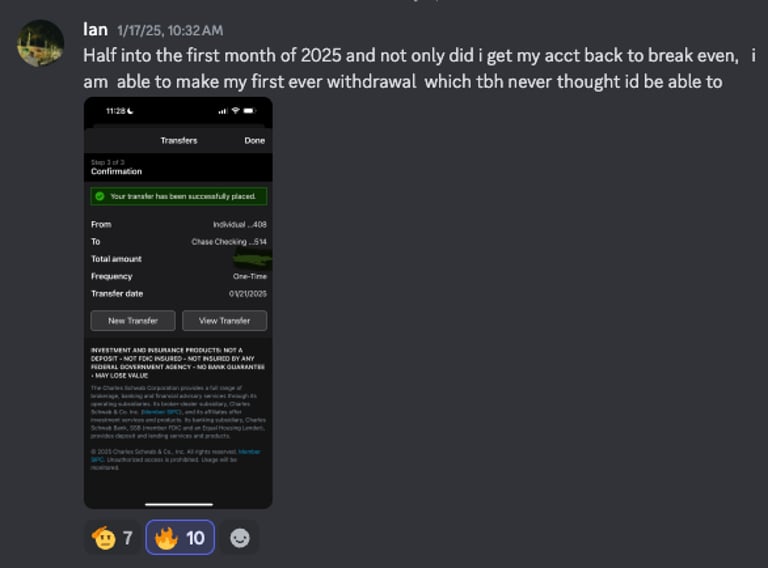Click the Transfers screen title
Image resolution: width=768 pixels, height=568 pixels.
pyautogui.click(x=179, y=141)
